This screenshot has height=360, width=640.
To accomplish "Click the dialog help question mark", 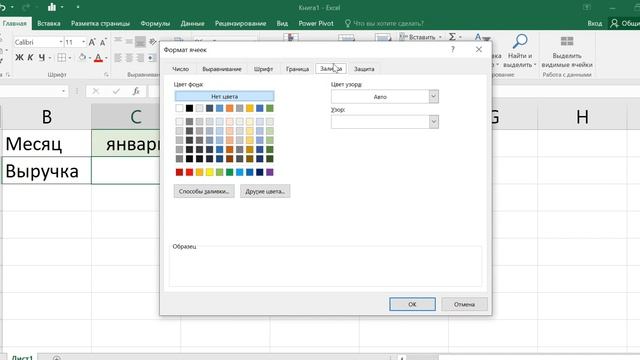I will (x=452, y=49).
